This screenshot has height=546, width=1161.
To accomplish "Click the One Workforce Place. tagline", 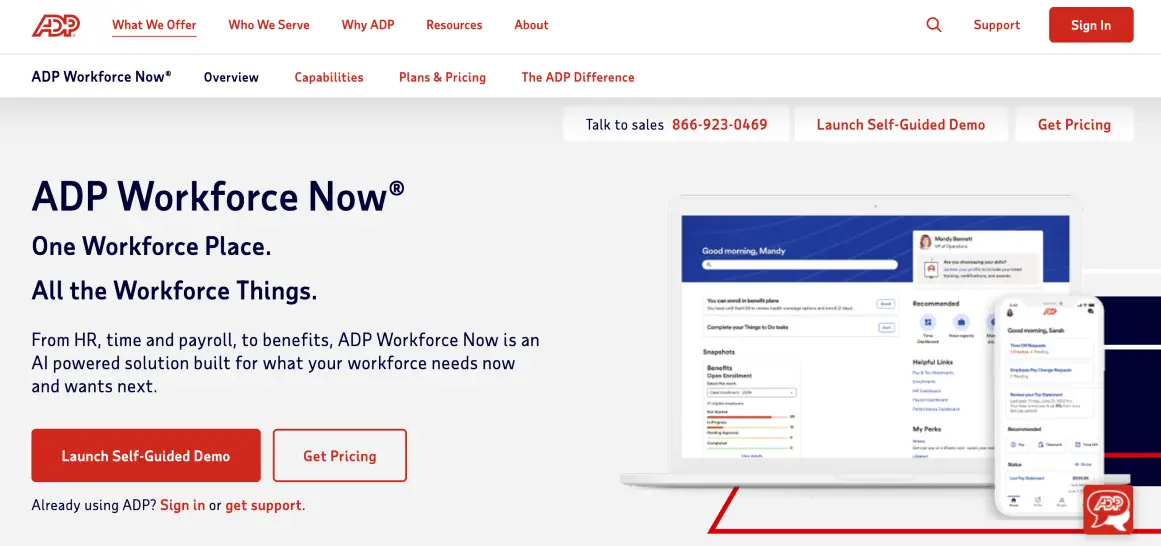I will (151, 245).
